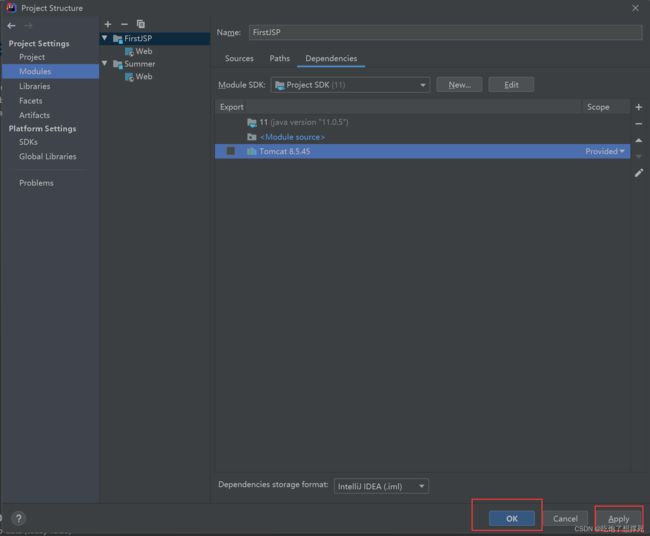Screen dimensions: 650x536
Task: Select the Dependencies tab
Action: (331, 58)
